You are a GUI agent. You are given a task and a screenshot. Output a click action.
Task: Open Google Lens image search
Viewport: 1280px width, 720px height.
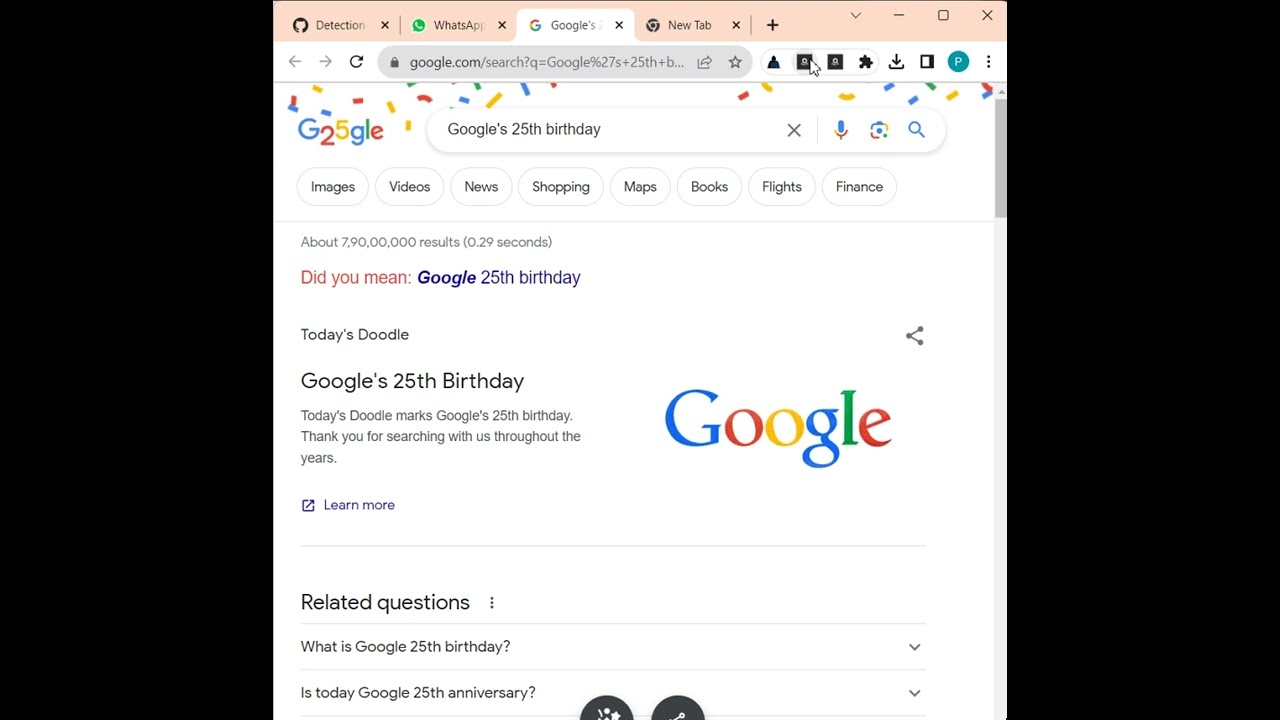click(x=879, y=130)
